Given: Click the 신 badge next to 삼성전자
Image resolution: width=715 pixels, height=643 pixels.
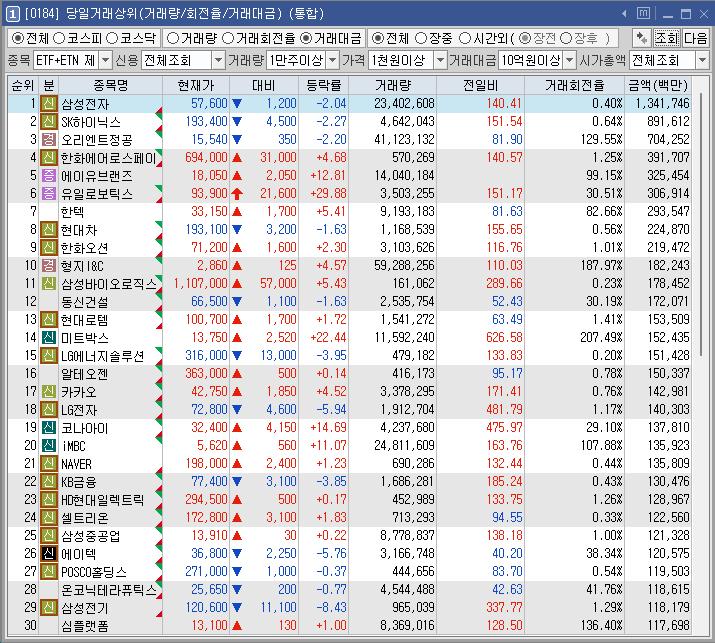Looking at the screenshot, I should 49,104.
